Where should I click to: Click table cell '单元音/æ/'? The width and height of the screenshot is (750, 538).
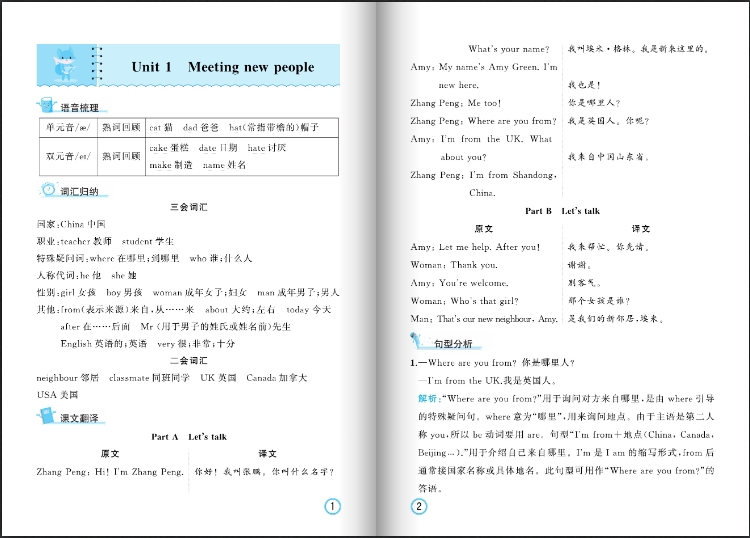68,127
